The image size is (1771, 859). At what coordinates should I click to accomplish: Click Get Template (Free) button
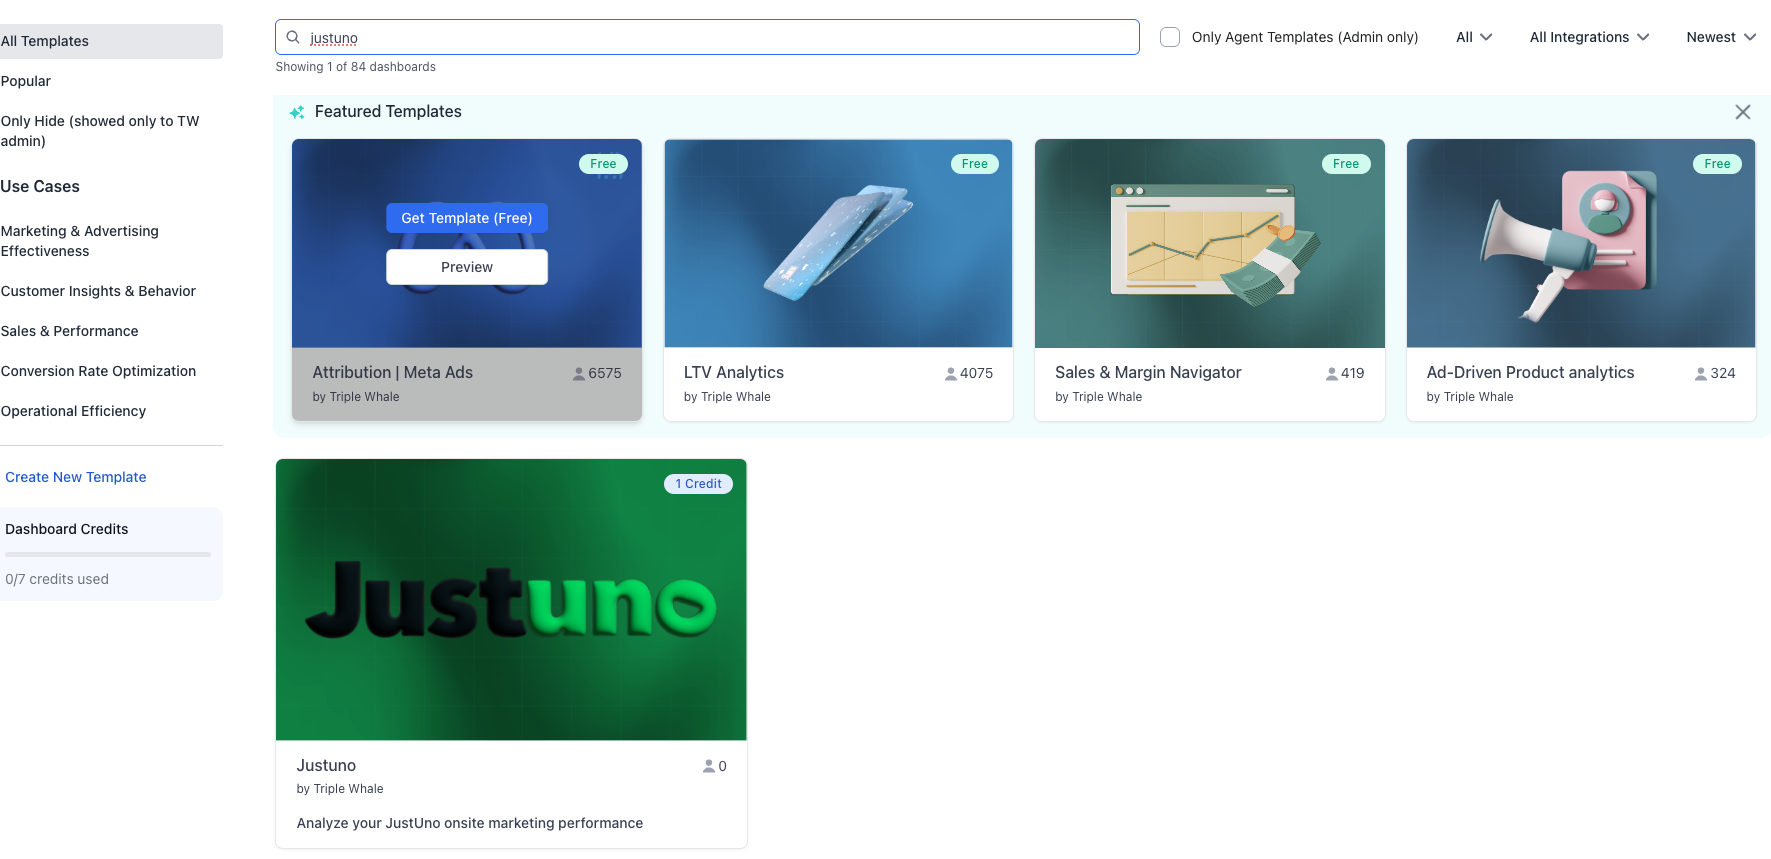(x=466, y=218)
